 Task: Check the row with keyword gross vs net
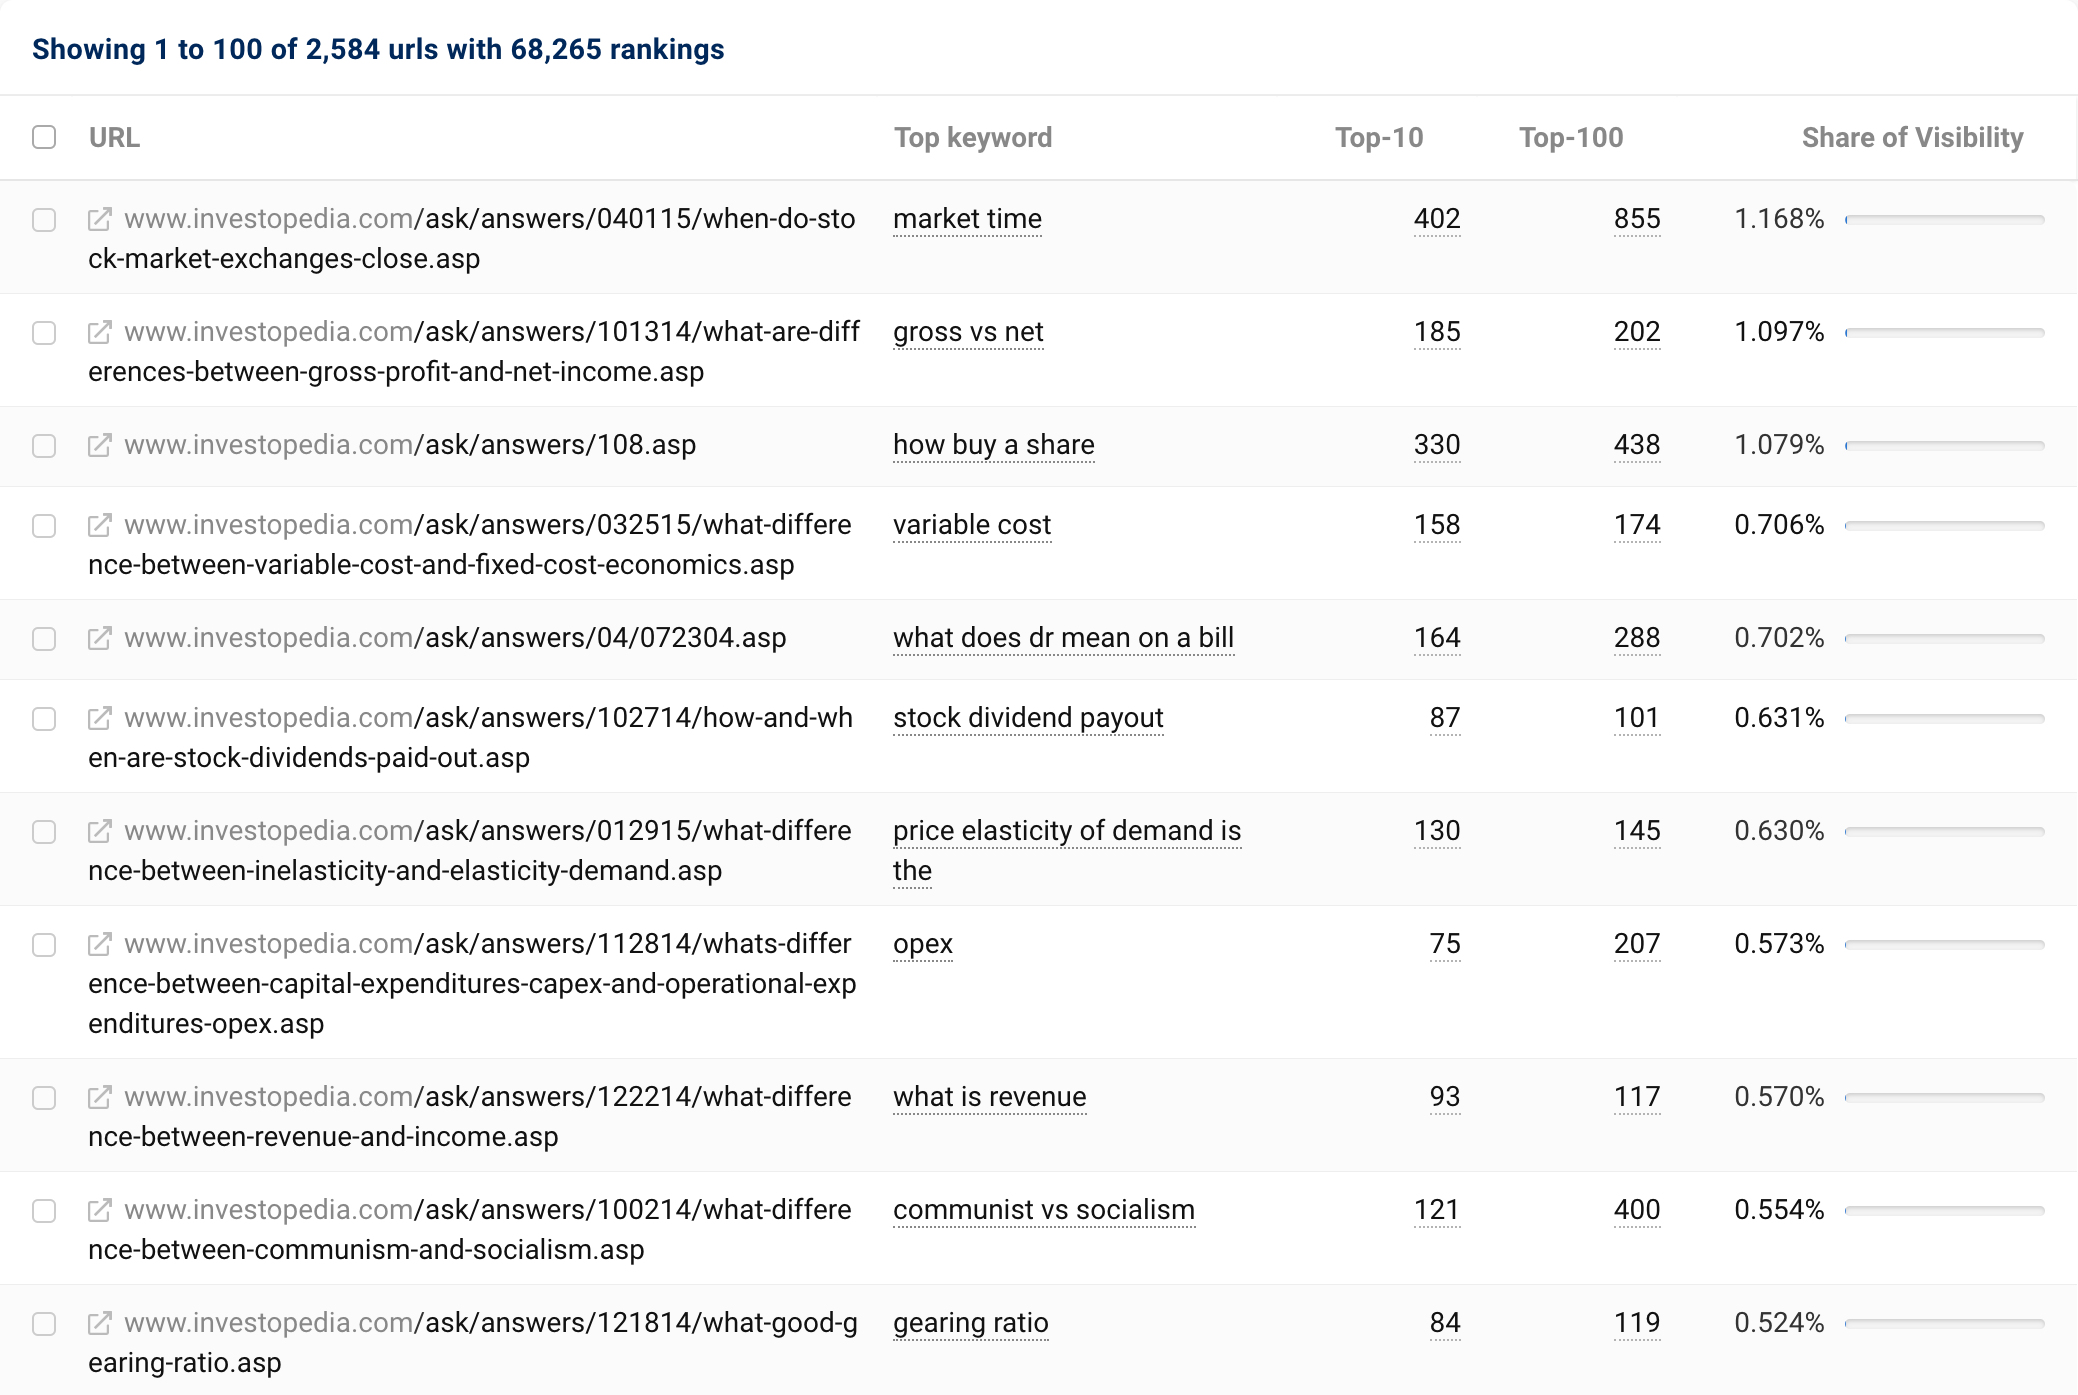click(44, 333)
